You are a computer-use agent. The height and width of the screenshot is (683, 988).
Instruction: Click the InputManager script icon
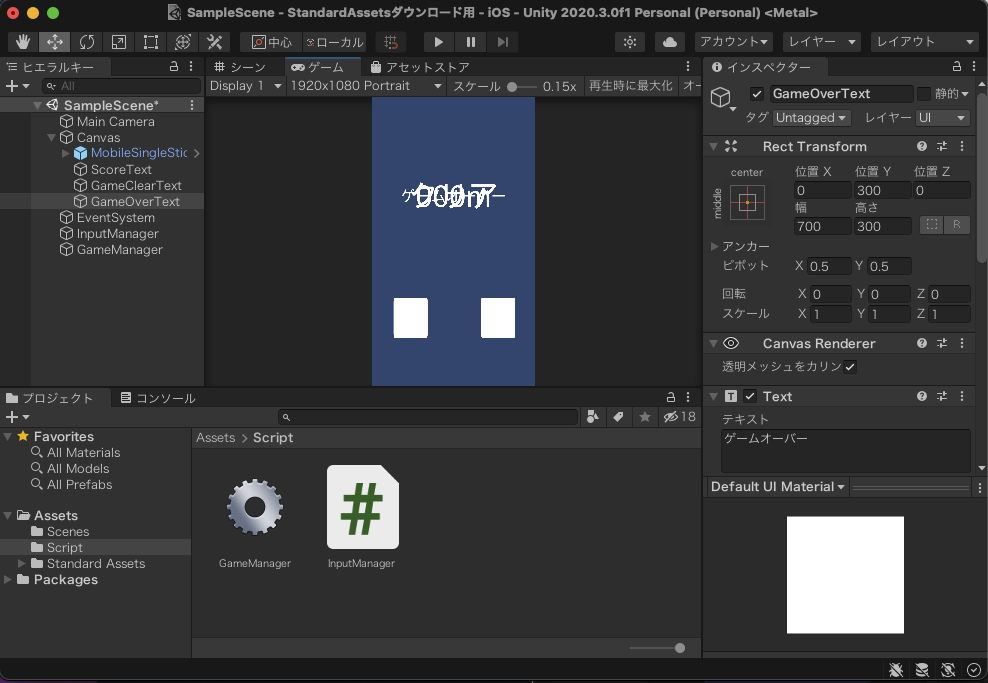362,508
